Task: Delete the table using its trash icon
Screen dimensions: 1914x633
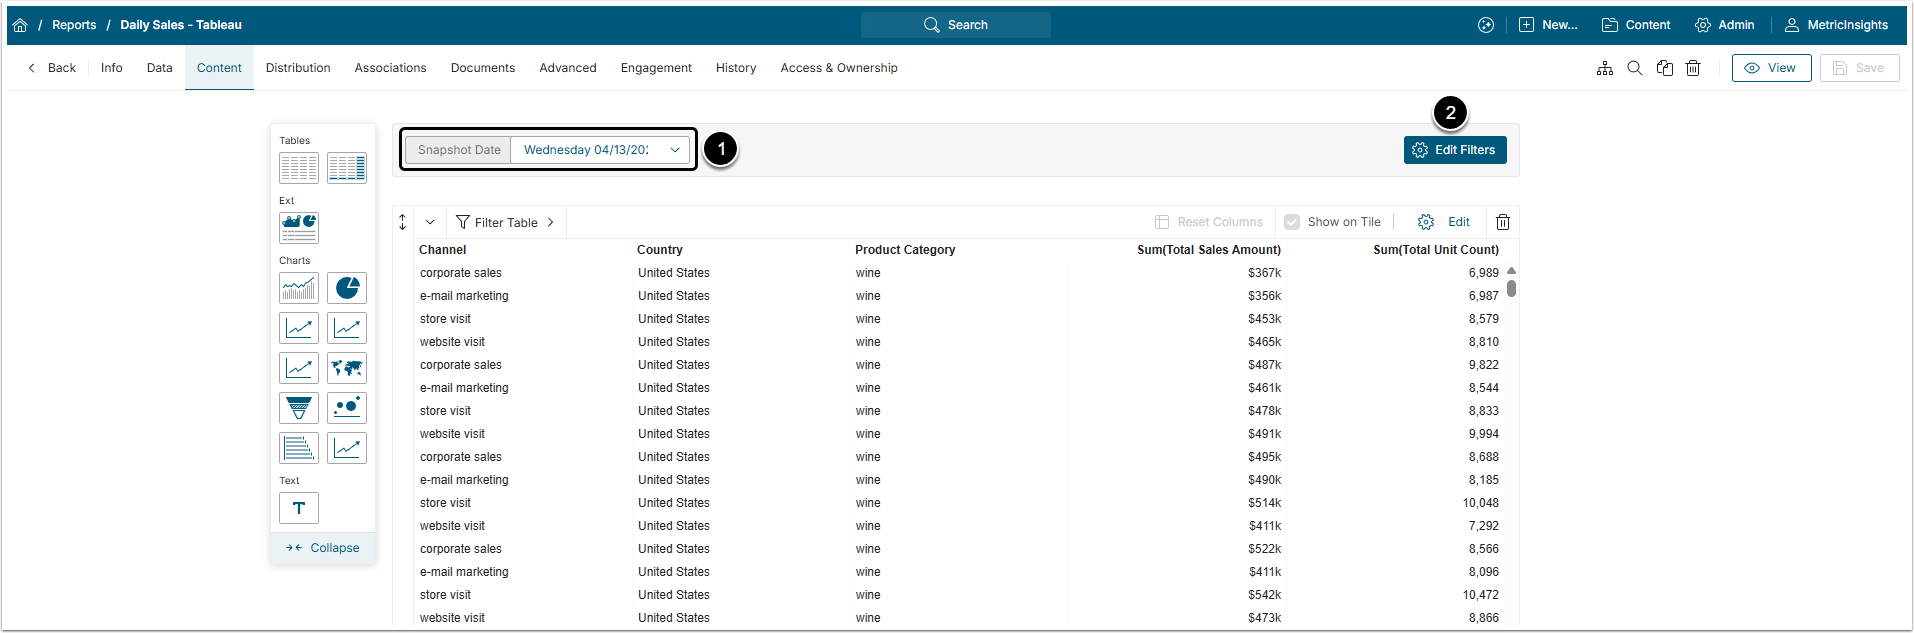Action: [x=1503, y=222]
